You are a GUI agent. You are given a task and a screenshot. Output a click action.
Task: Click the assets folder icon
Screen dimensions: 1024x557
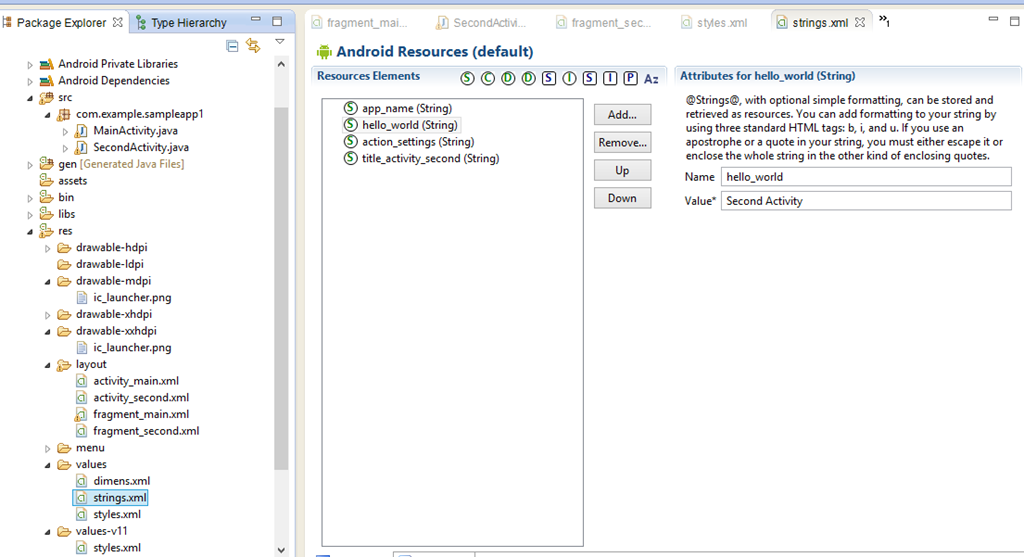tap(46, 180)
